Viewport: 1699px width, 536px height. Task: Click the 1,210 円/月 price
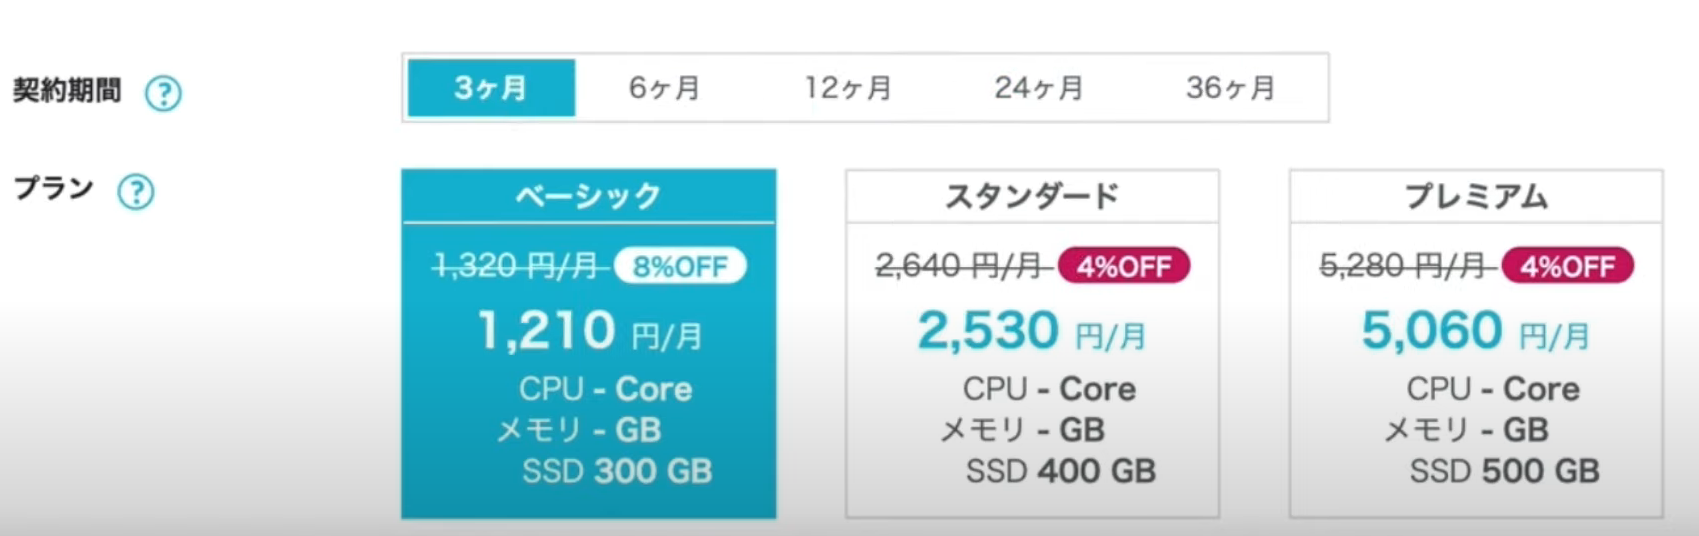click(x=590, y=331)
